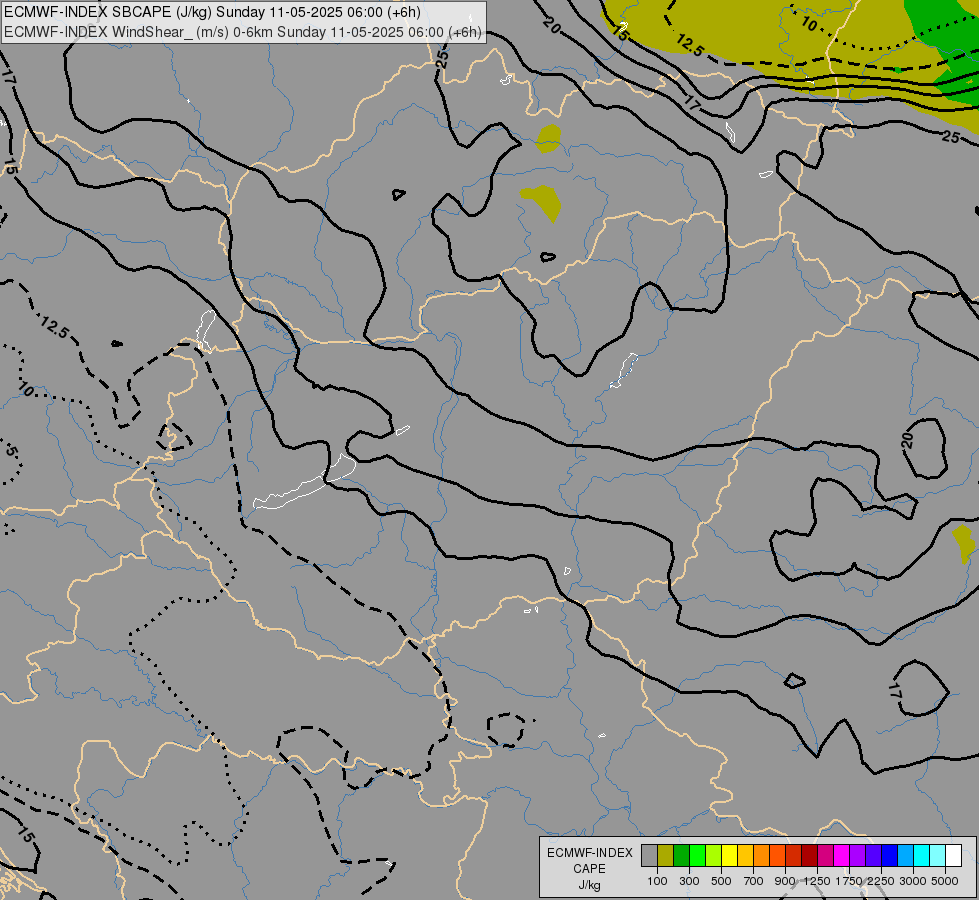The height and width of the screenshot is (900, 979).
Task: Click the legend value '500'
Action: click(721, 881)
